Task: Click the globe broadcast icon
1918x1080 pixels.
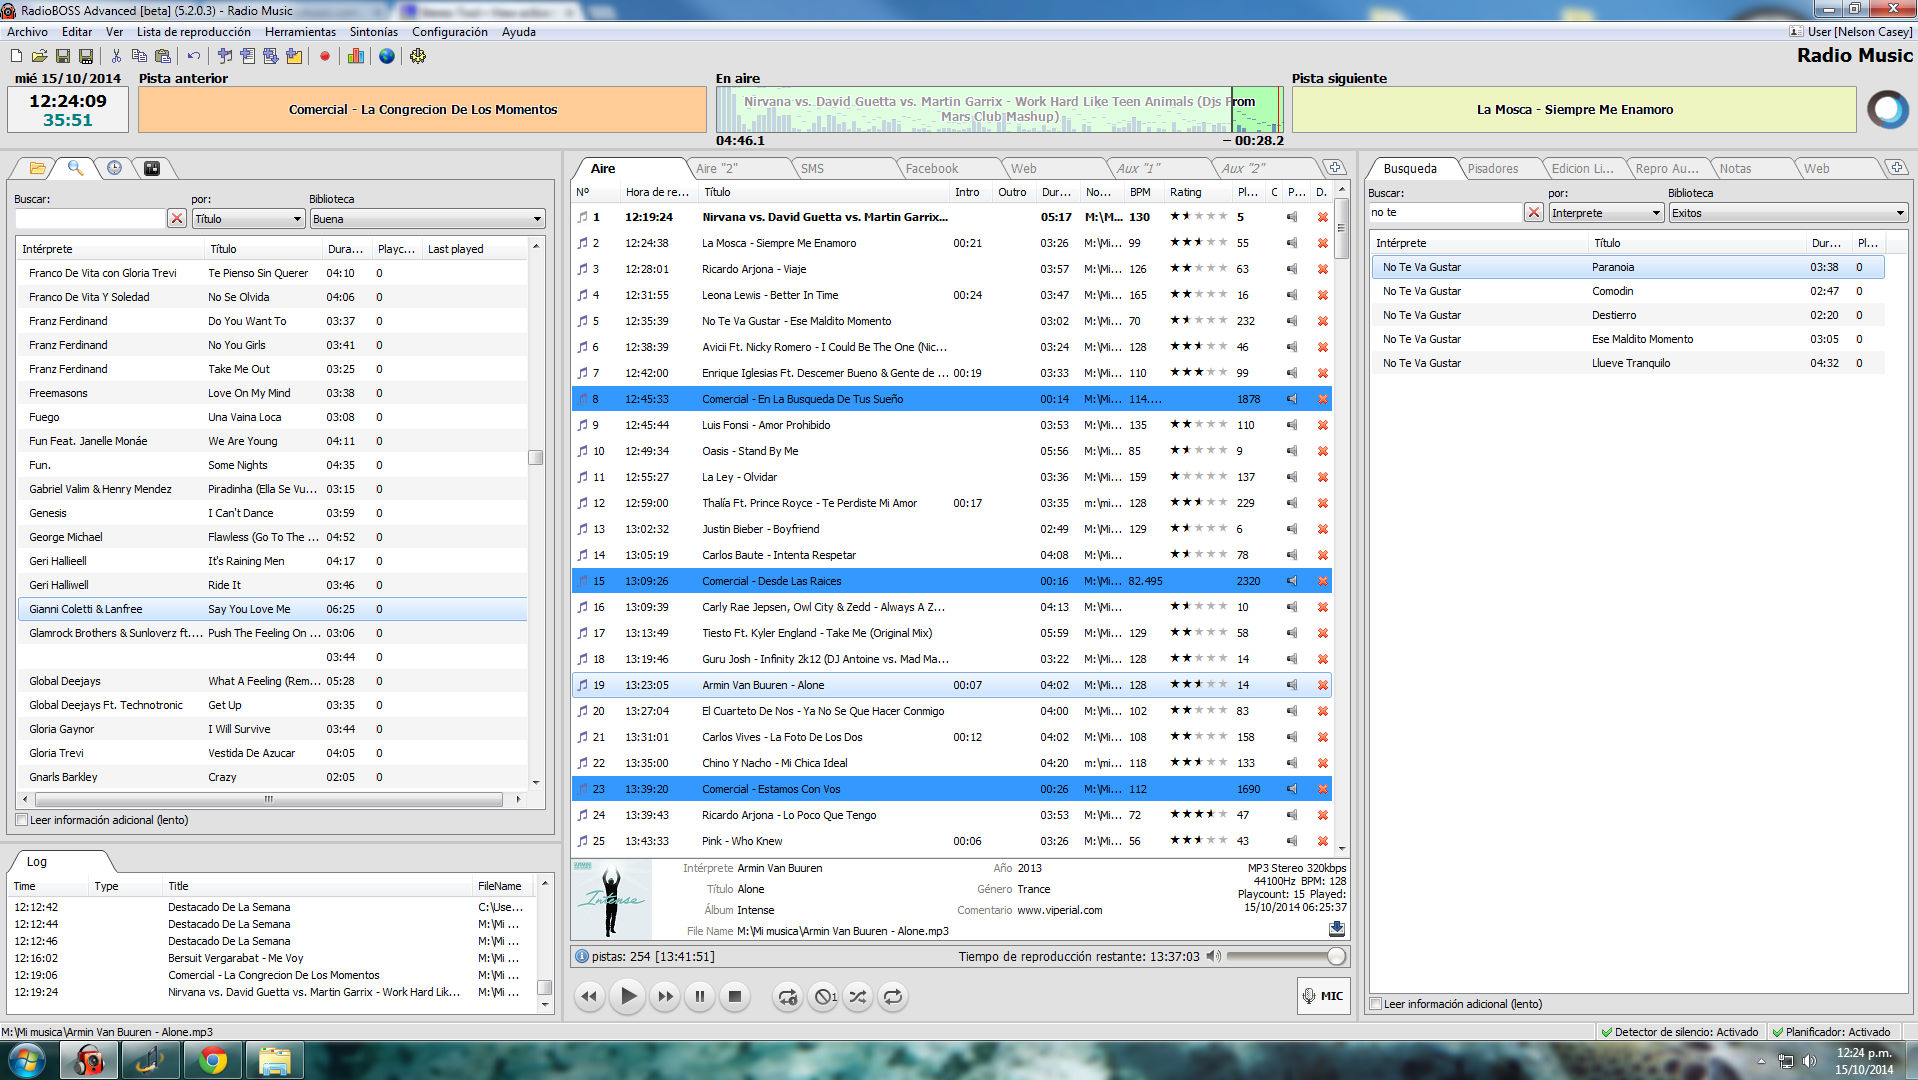Action: point(387,56)
